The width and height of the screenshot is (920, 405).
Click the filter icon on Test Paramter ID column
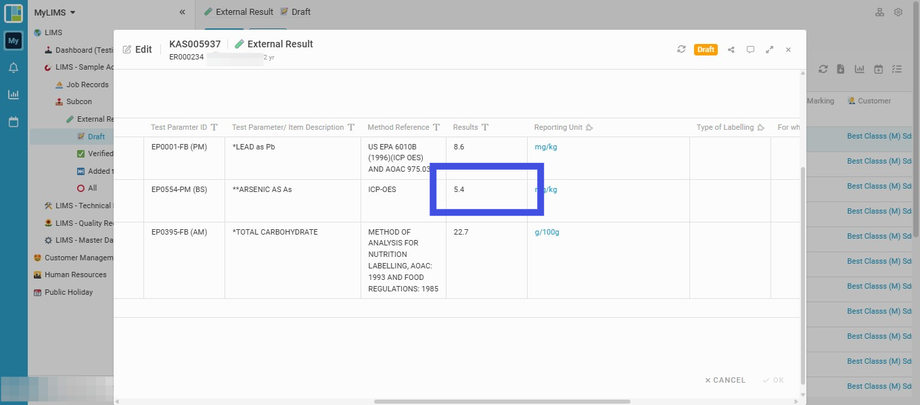pyautogui.click(x=214, y=127)
